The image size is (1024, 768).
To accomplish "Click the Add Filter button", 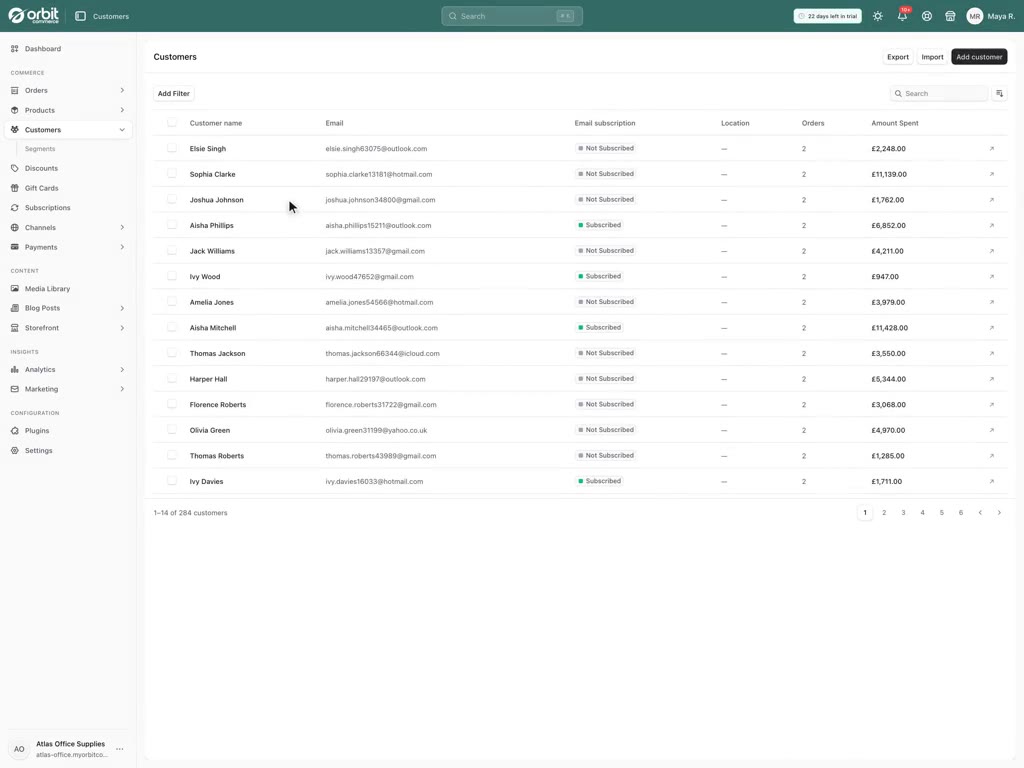I will click(174, 93).
